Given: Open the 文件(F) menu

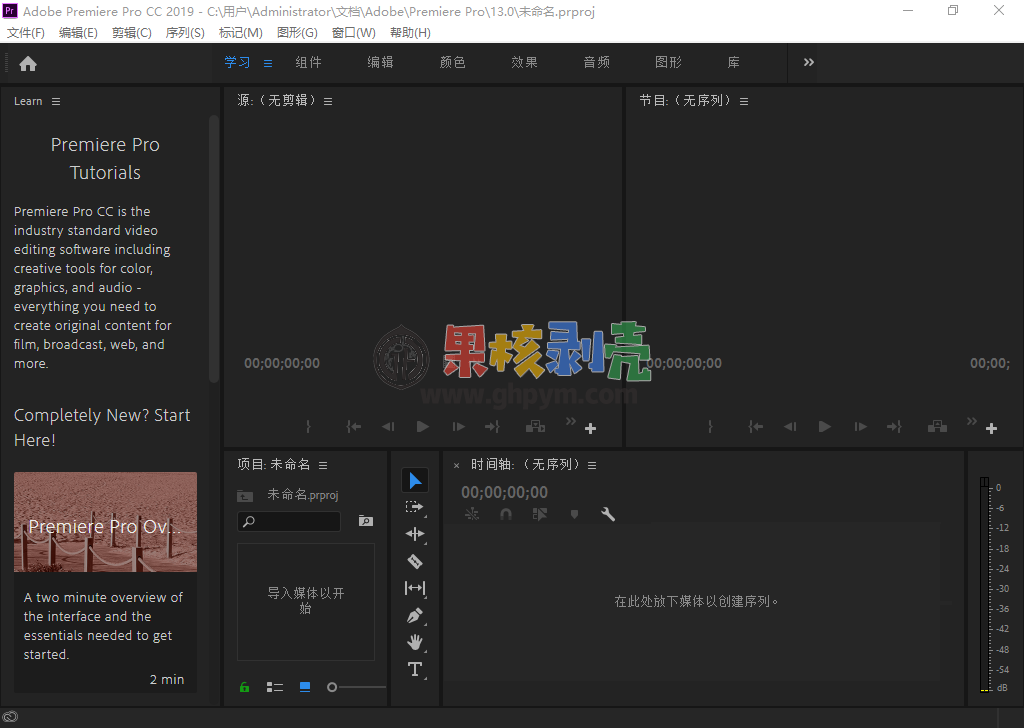Looking at the screenshot, I should [25, 33].
